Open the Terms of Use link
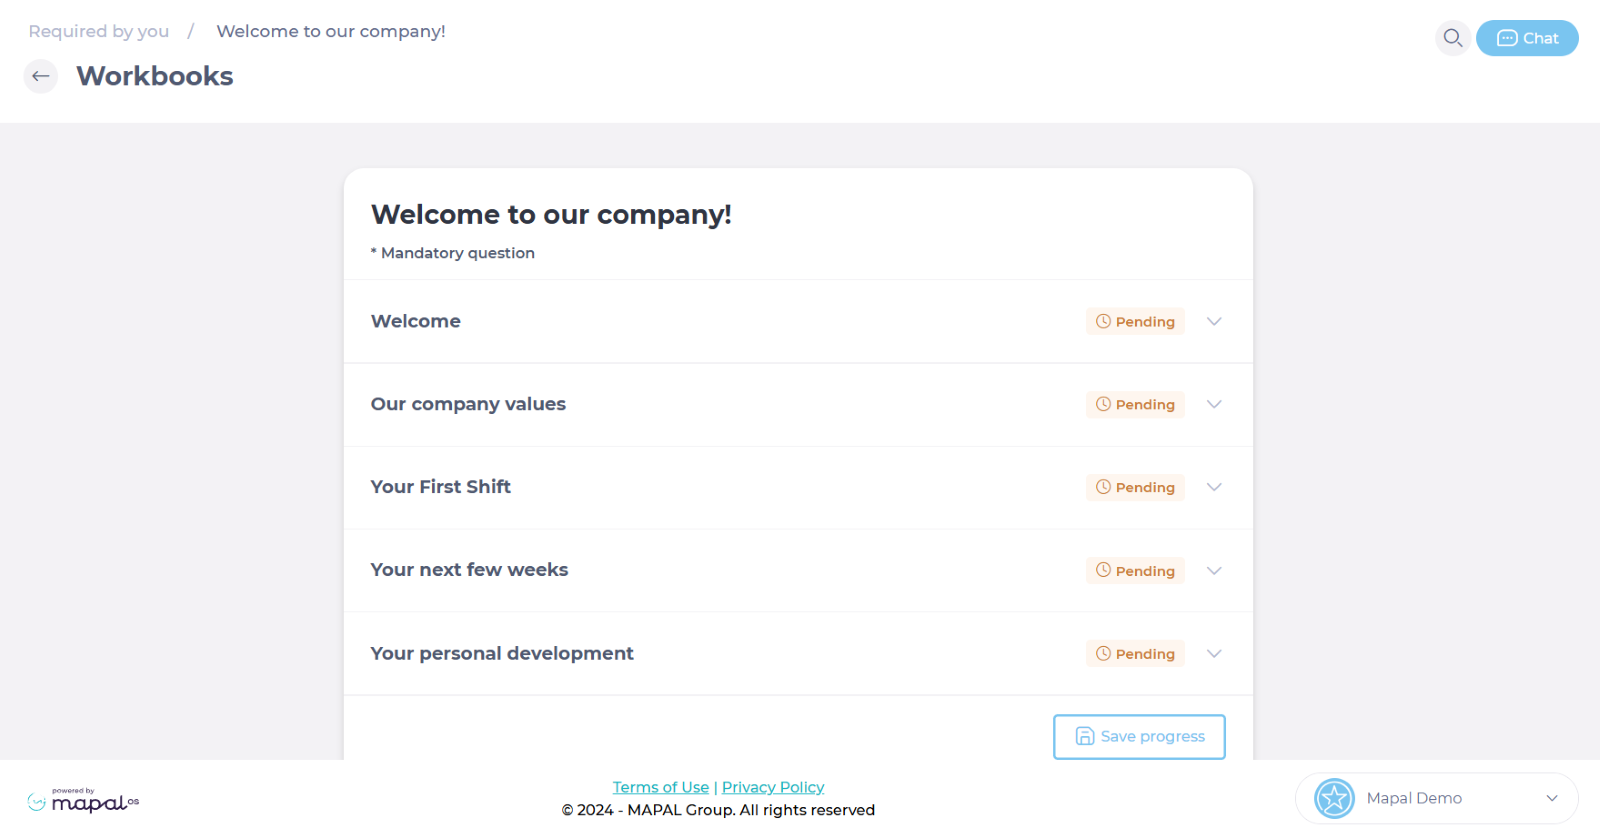This screenshot has width=1600, height=830. click(661, 787)
